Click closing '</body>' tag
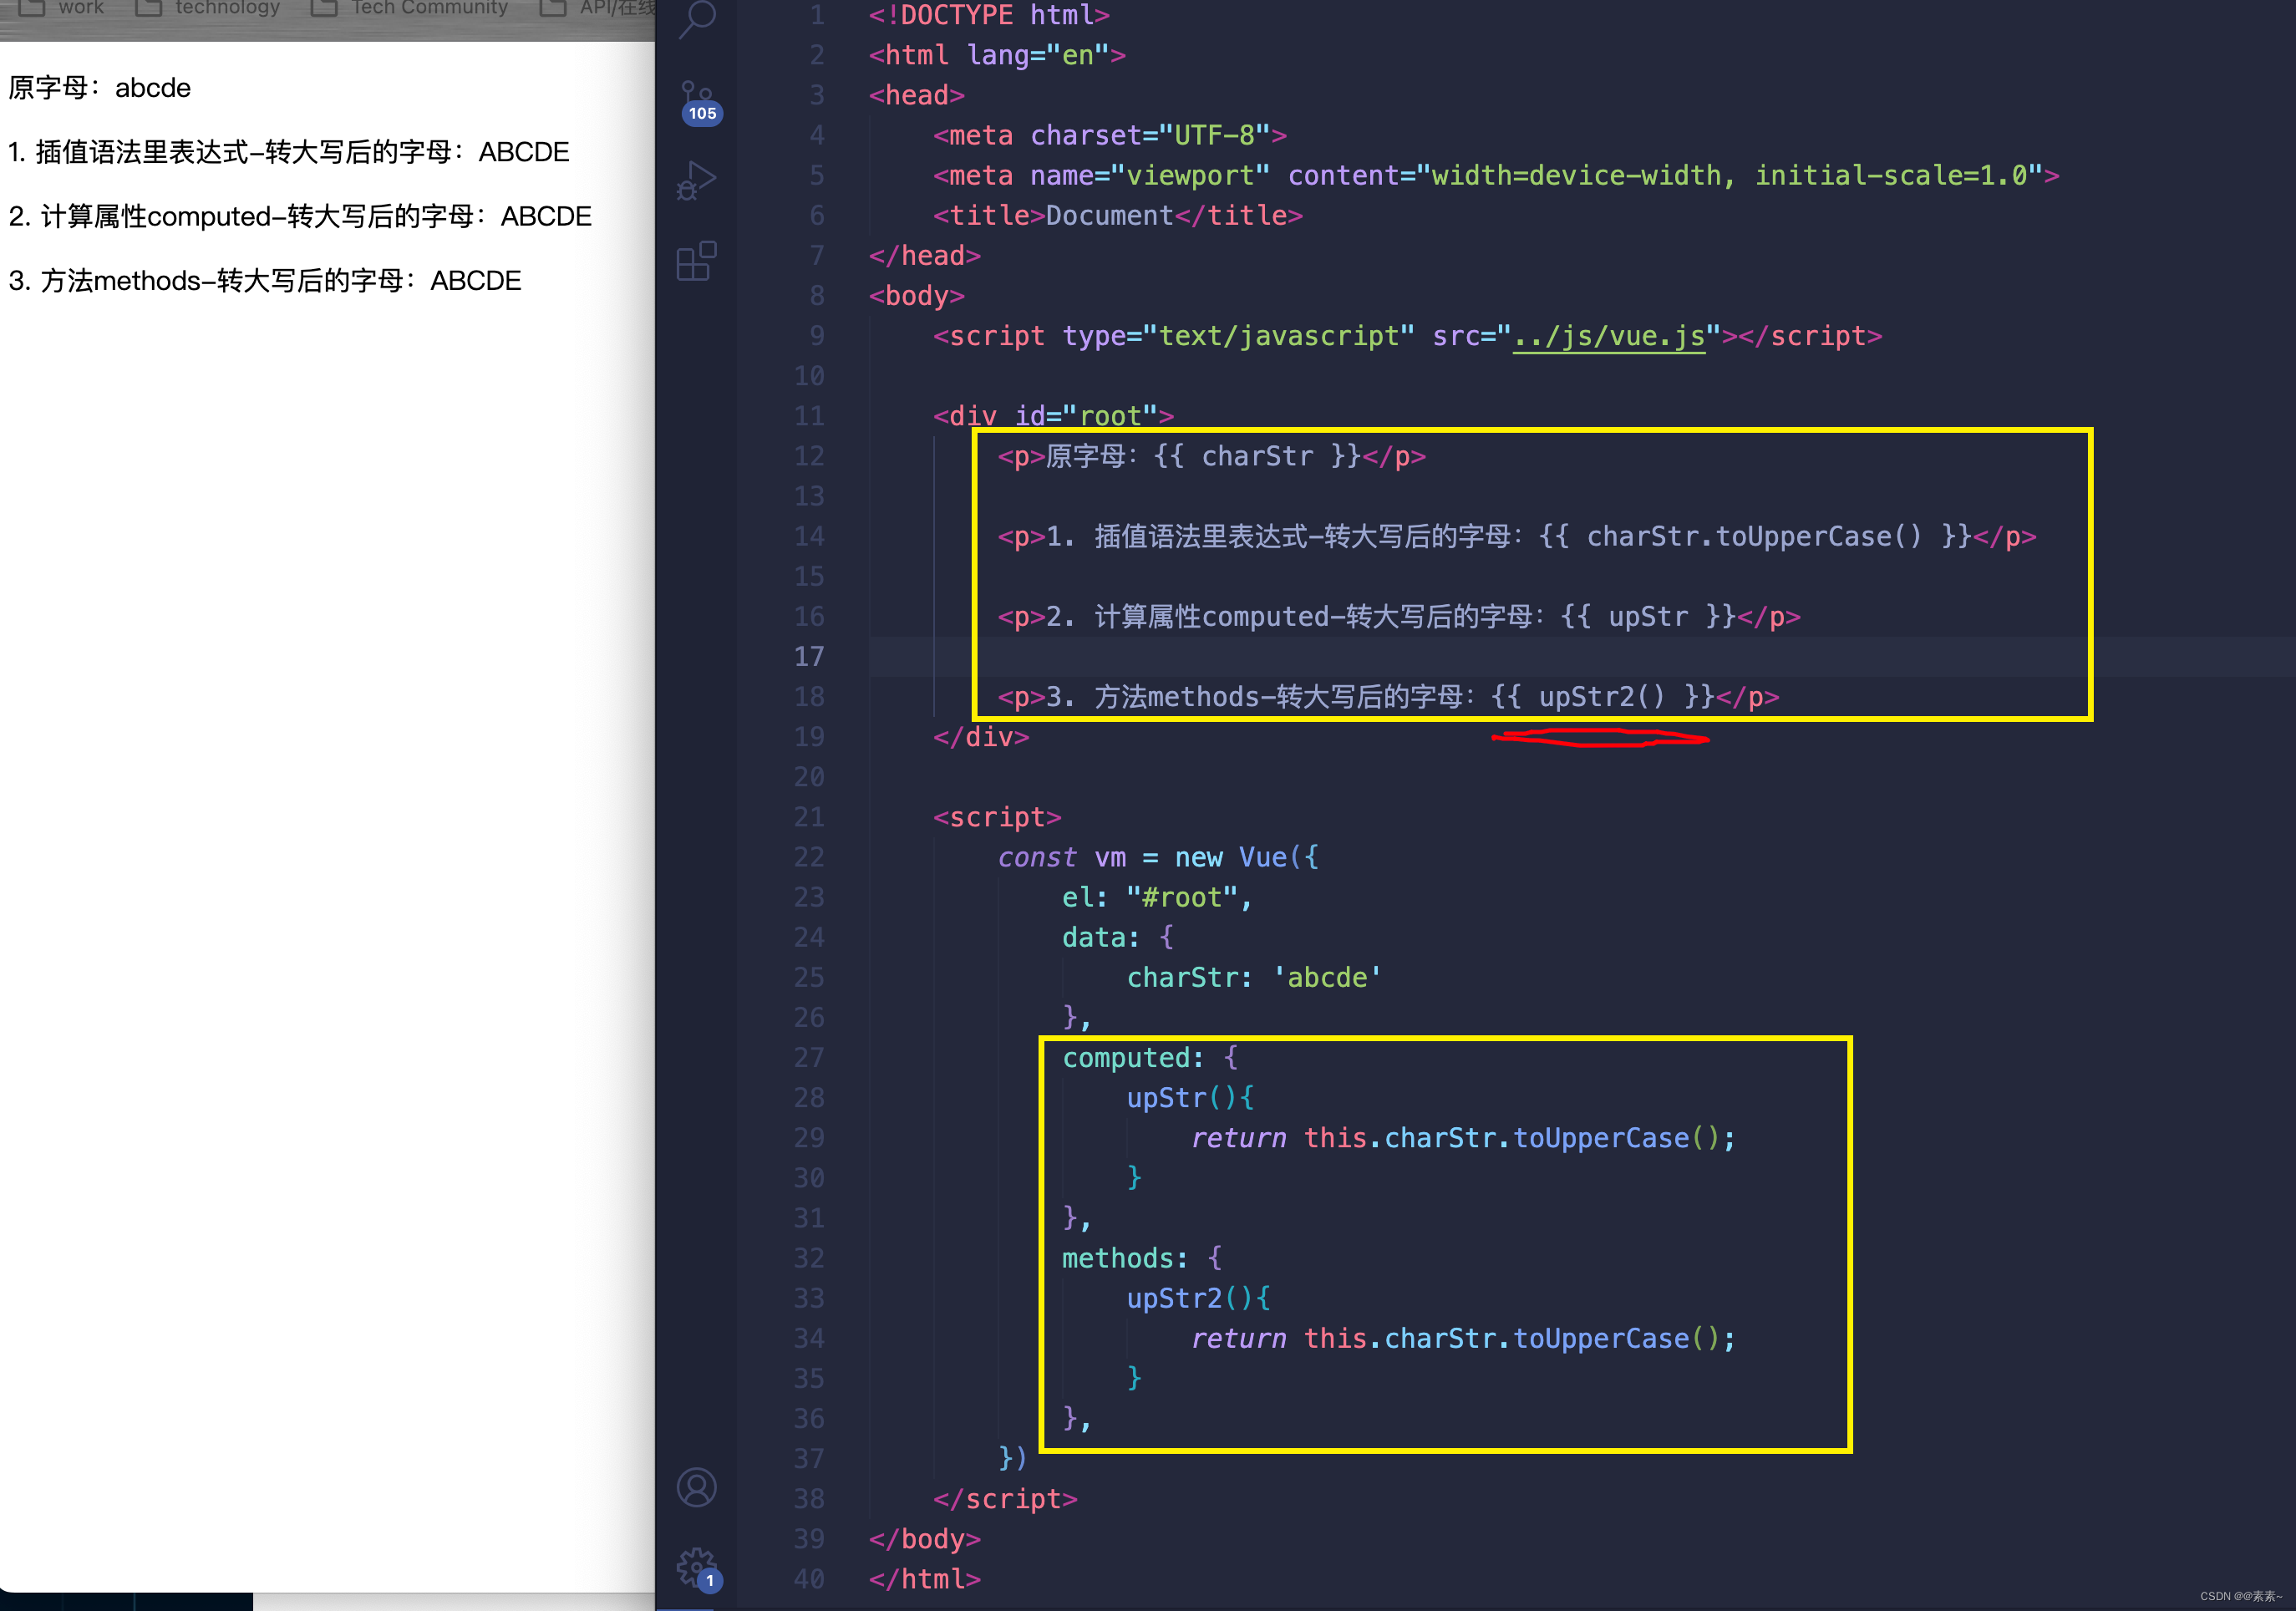The height and width of the screenshot is (1611, 2296). 925,1539
